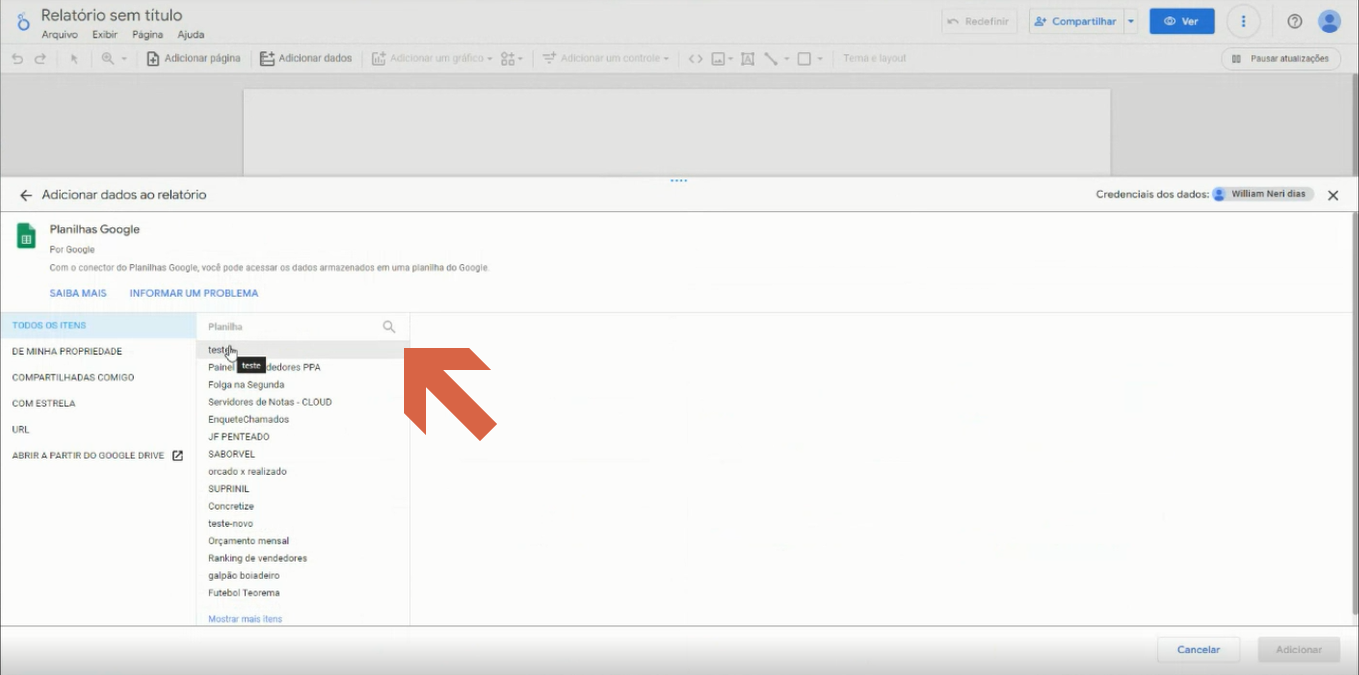
Task: Click the insert image icon
Action: click(718, 59)
